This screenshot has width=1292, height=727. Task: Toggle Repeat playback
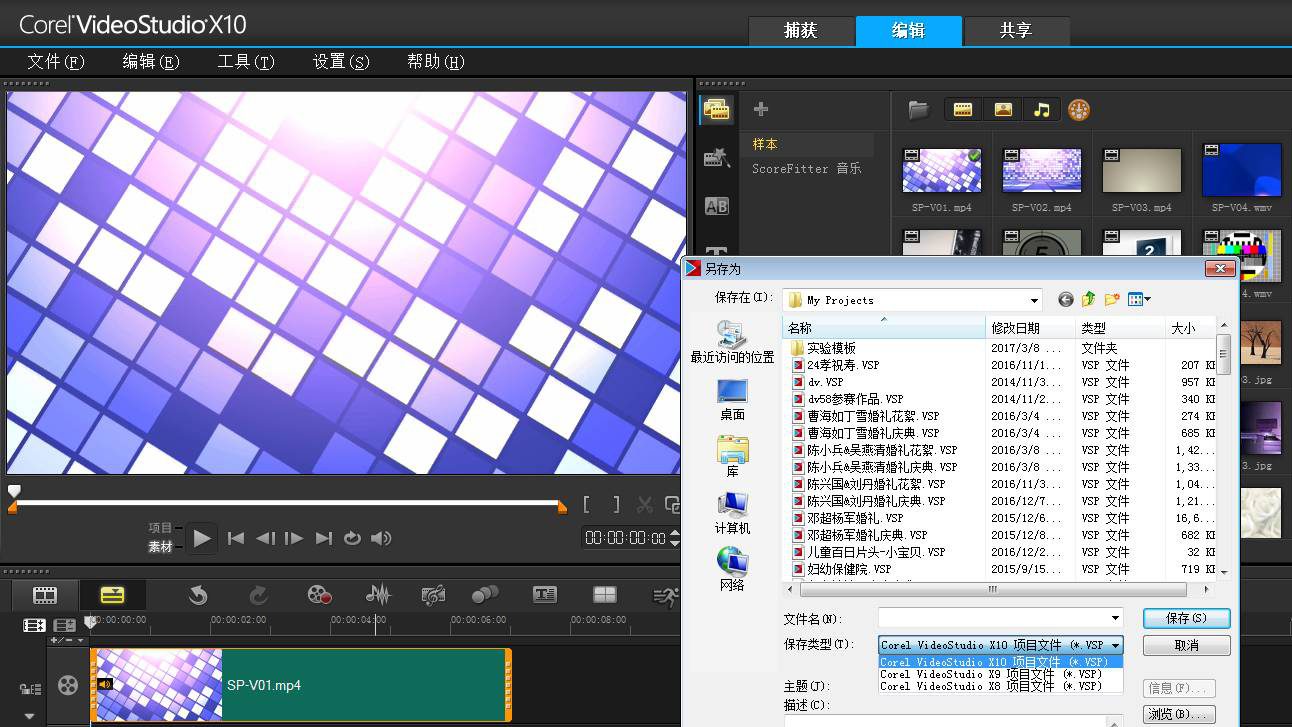tap(352, 538)
